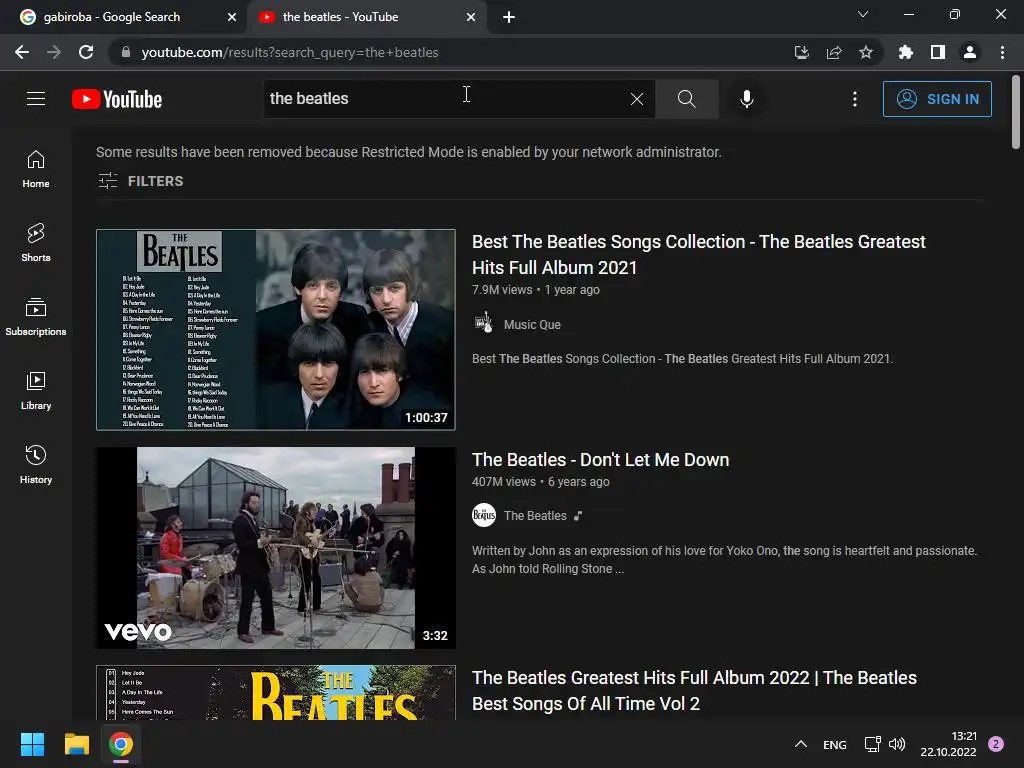
Task: Open Best The Beatles Songs Collection thumbnail
Action: click(x=276, y=329)
